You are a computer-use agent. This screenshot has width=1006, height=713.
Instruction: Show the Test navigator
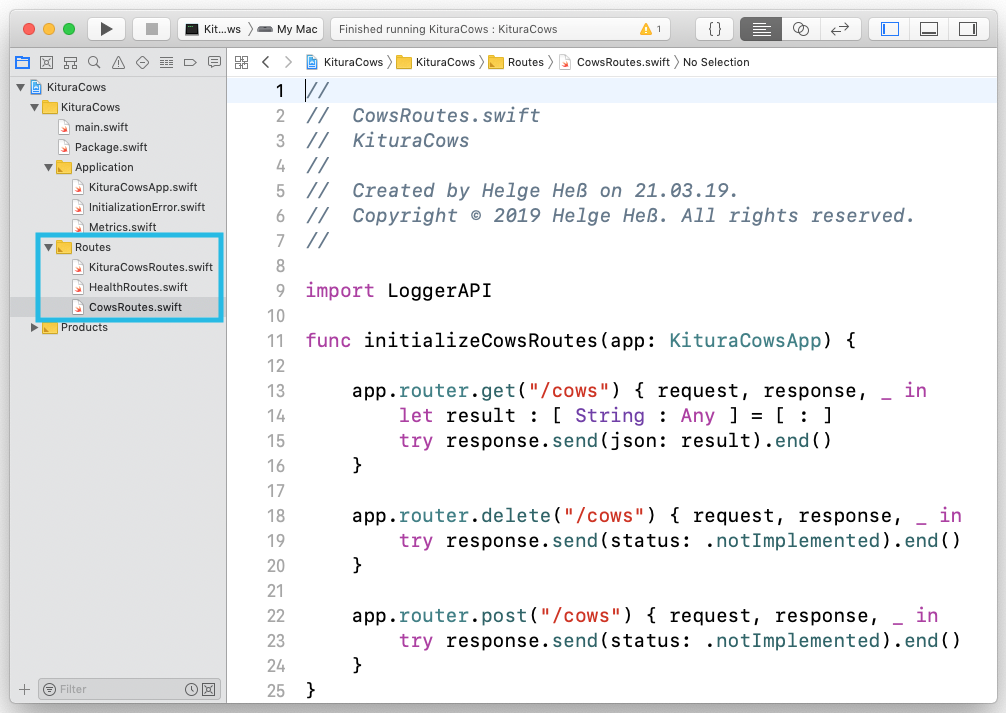pyautogui.click(x=142, y=62)
